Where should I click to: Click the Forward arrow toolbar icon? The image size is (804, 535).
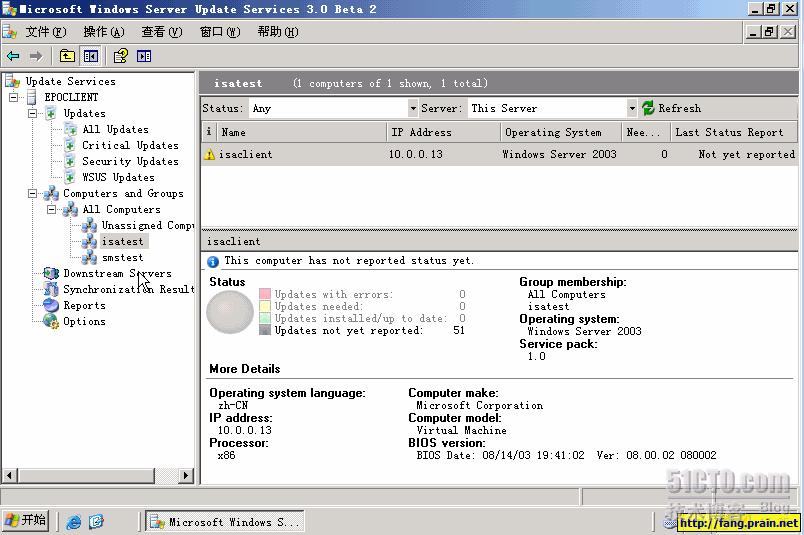(36, 56)
